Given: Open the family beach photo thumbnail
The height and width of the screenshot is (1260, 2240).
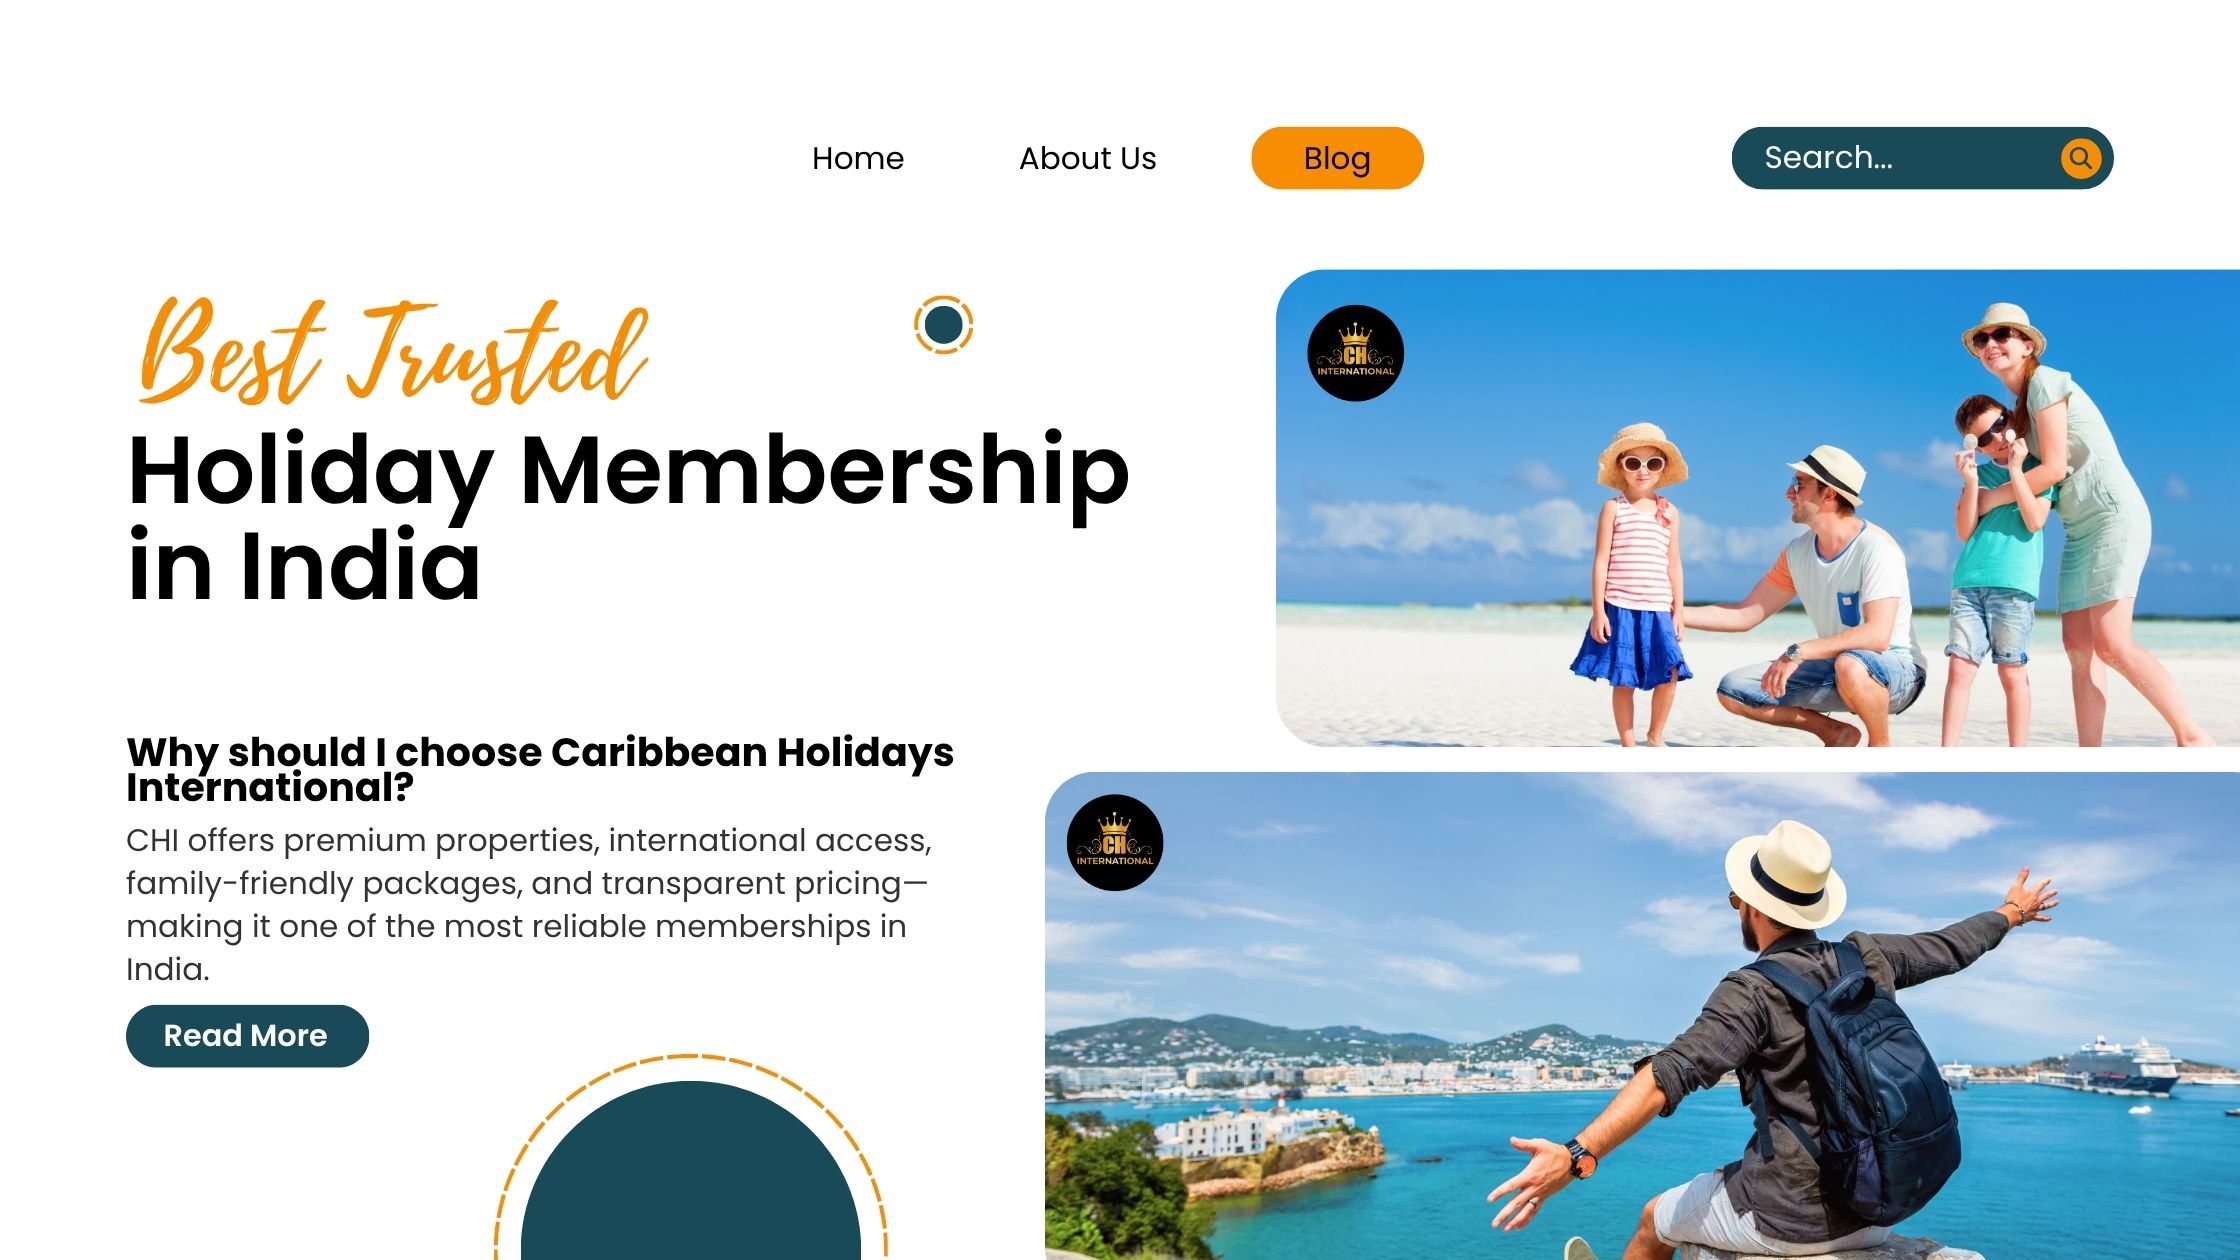Looking at the screenshot, I should coord(1757,508).
